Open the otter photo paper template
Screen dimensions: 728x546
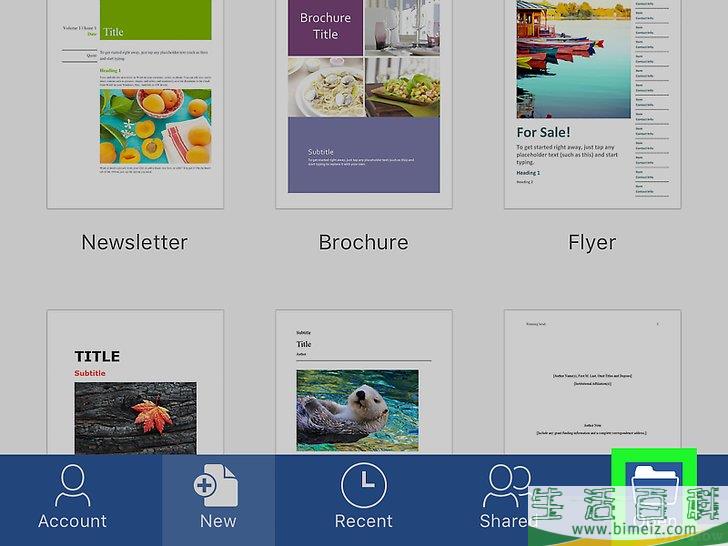364,383
